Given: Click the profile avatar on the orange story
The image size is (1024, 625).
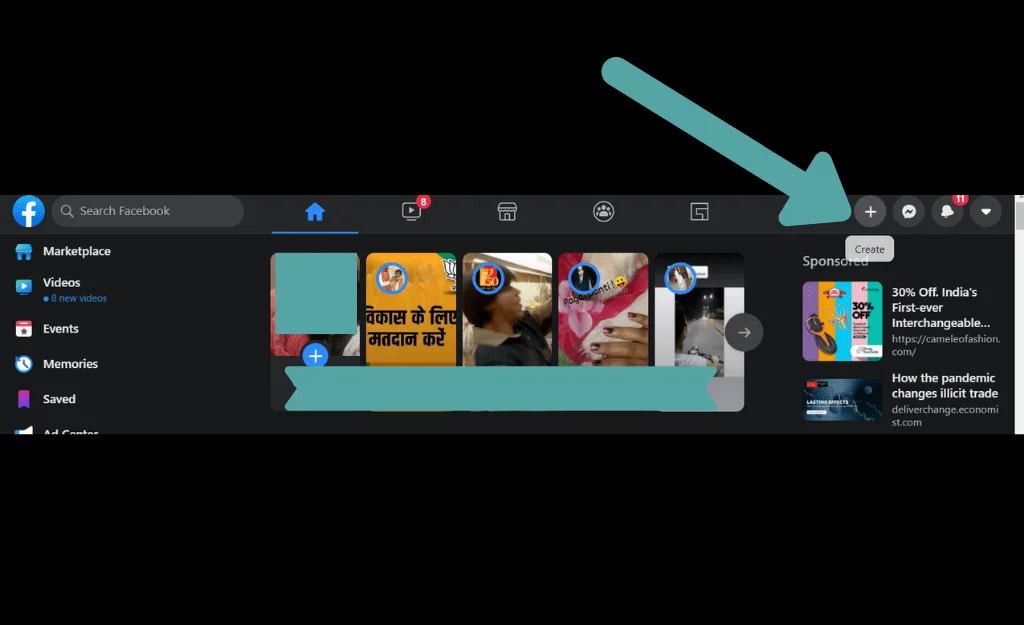Looking at the screenshot, I should [x=392, y=279].
